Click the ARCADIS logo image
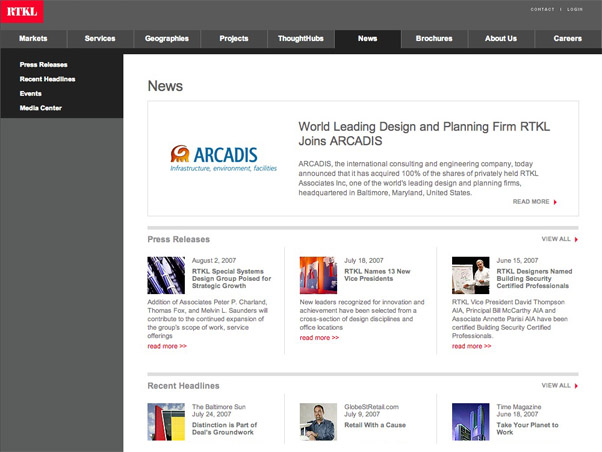602x452 pixels. point(223,158)
